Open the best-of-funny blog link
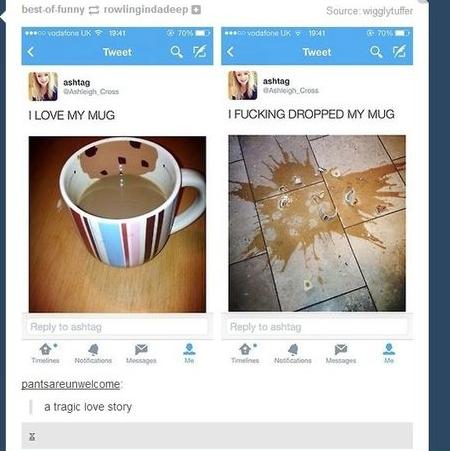This screenshot has height=451, width=450. tap(53, 10)
